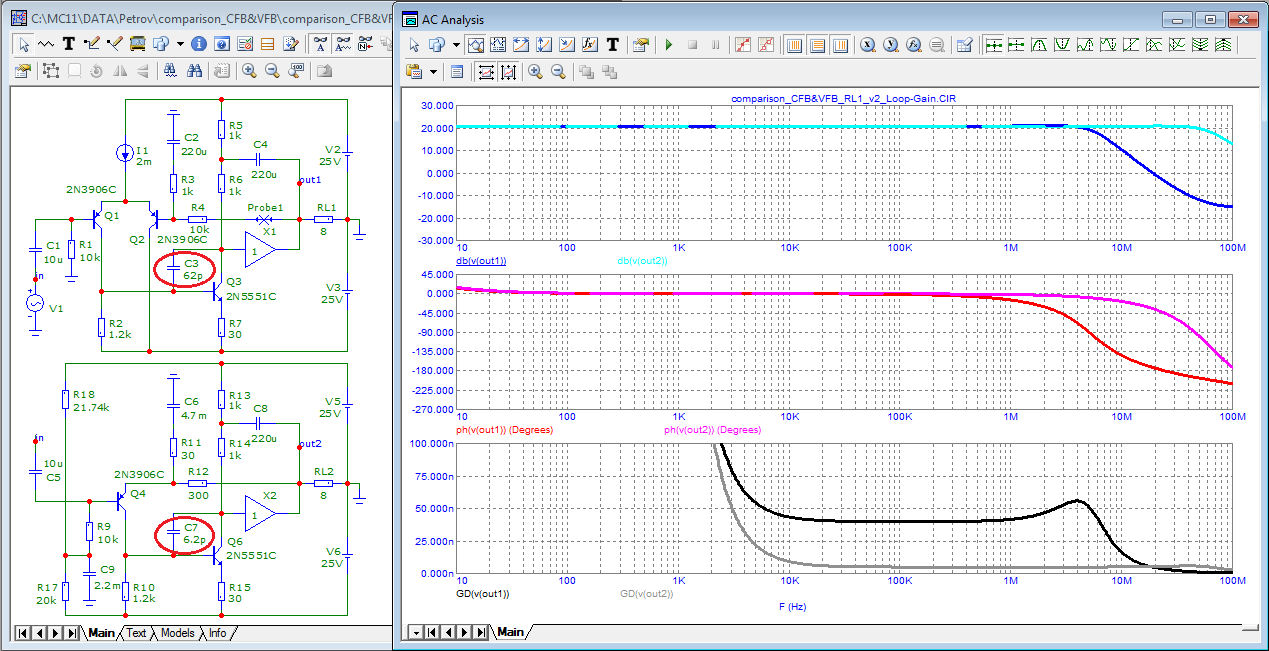Open the page list dropdown at the AC Analysis bottom left

[414, 632]
